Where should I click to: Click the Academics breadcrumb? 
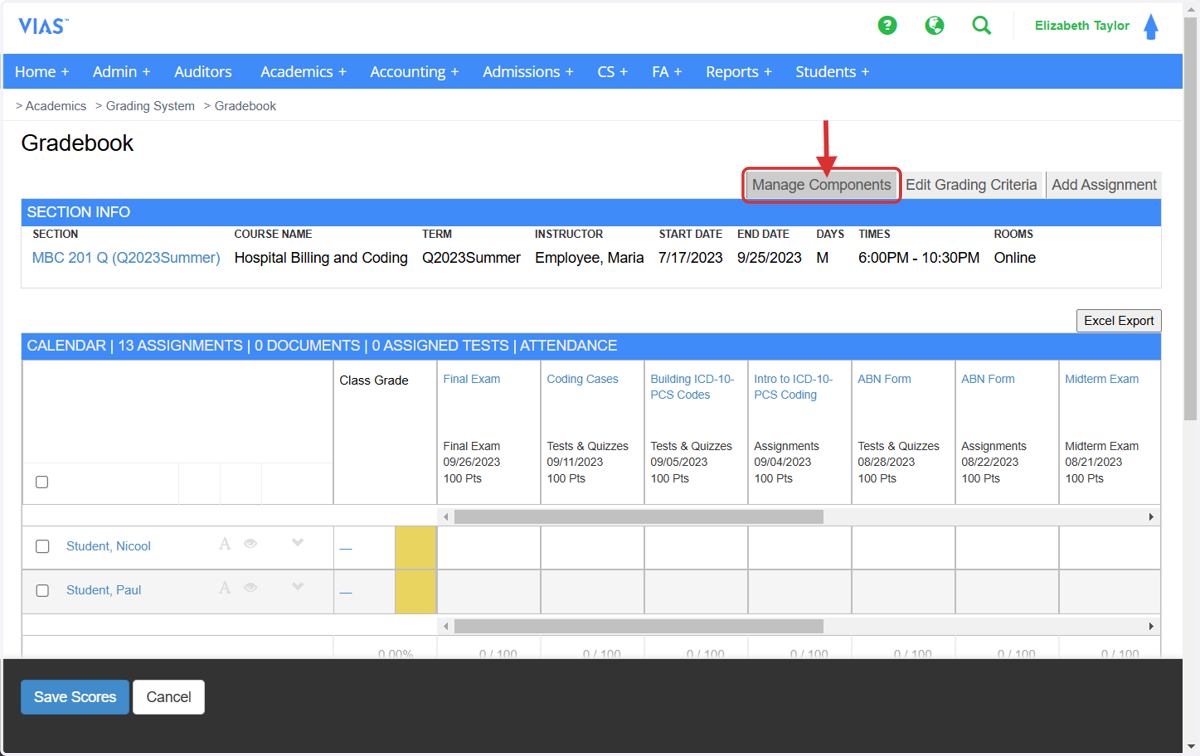point(56,106)
